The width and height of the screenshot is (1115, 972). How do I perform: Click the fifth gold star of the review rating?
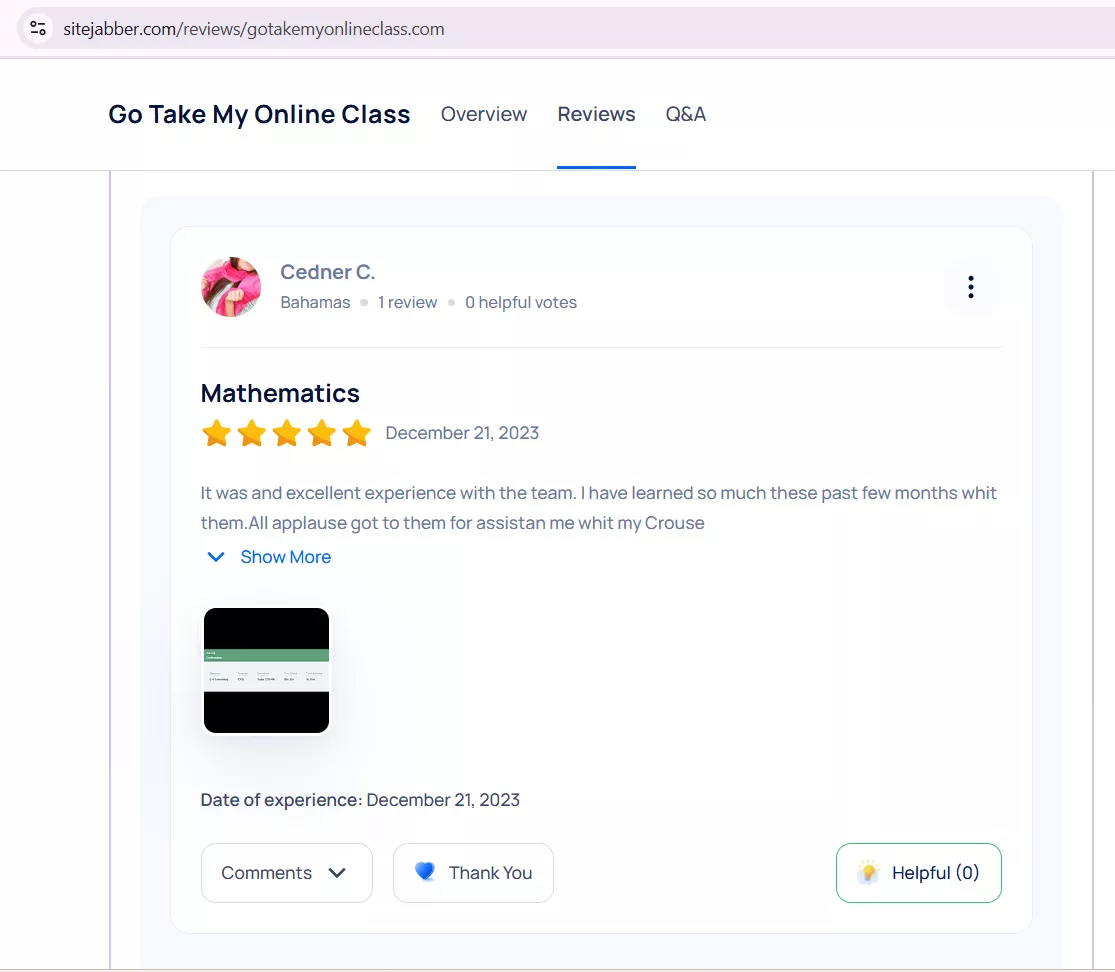click(356, 432)
